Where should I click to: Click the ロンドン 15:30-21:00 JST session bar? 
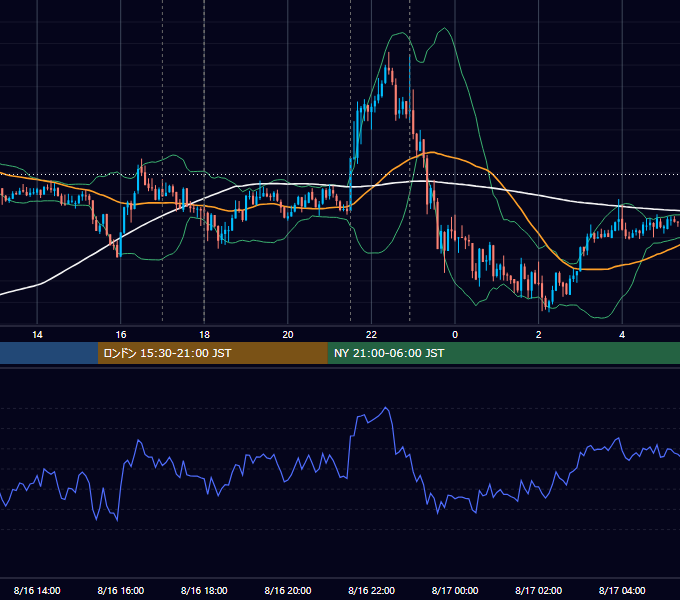[212, 353]
